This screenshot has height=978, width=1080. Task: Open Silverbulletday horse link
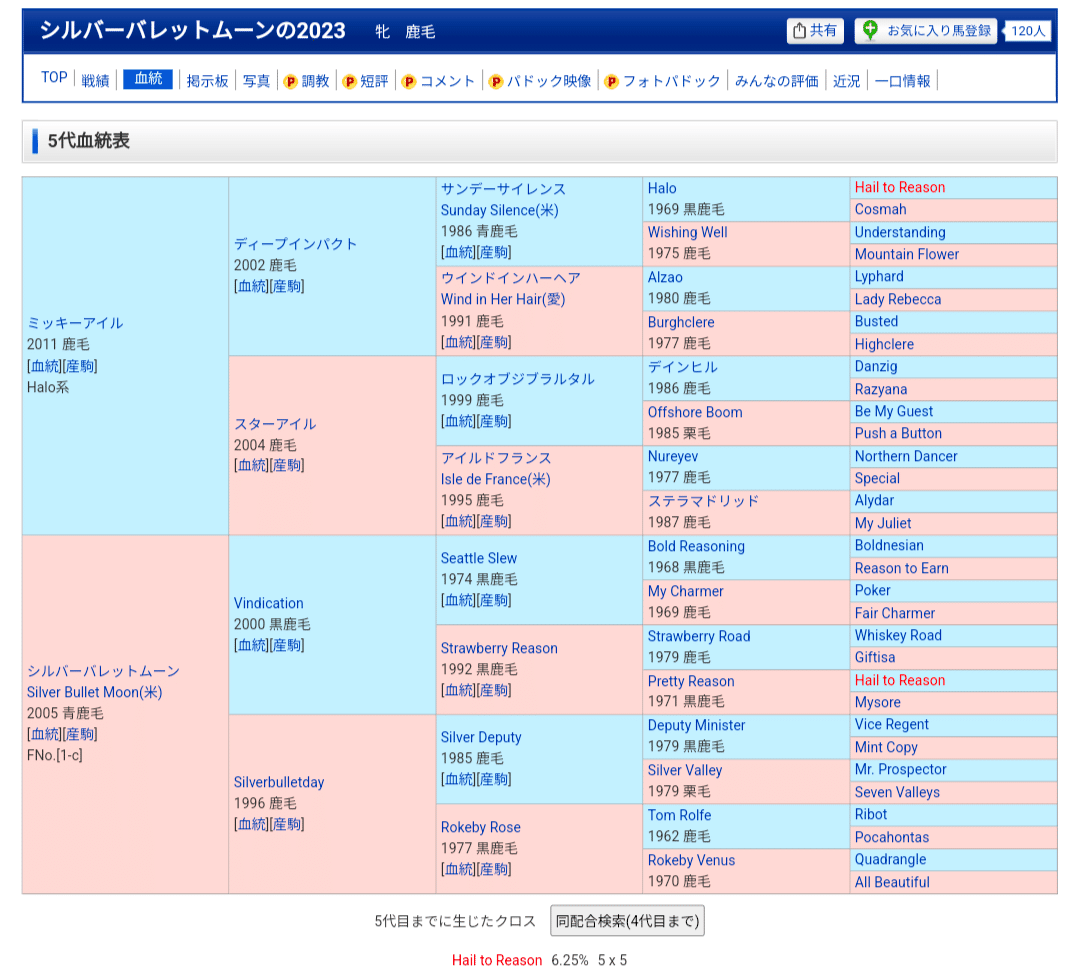tap(279, 782)
